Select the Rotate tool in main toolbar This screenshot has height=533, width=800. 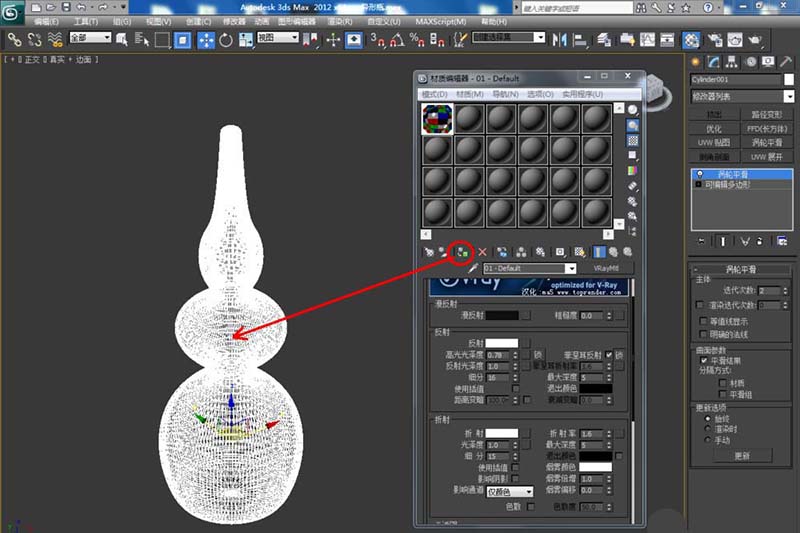coord(226,40)
